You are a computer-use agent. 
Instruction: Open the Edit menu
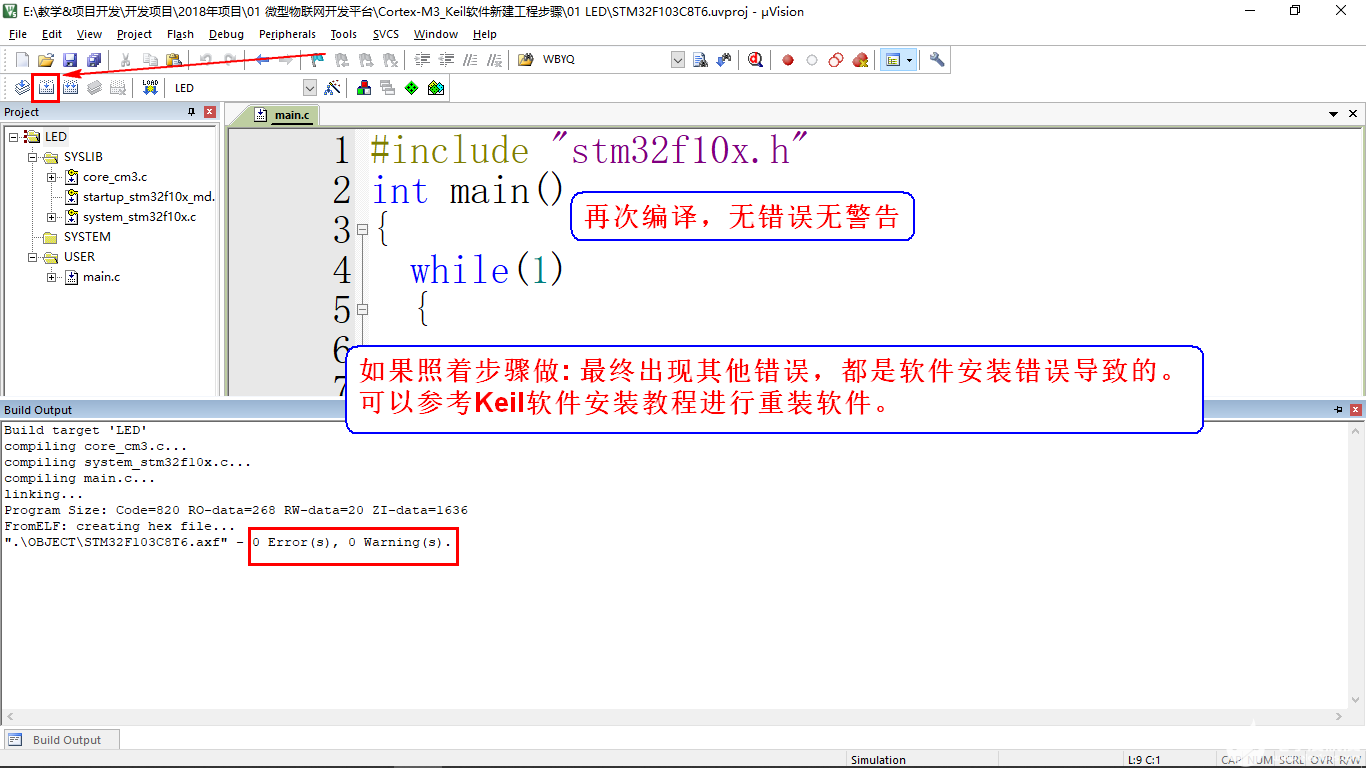tap(52, 34)
